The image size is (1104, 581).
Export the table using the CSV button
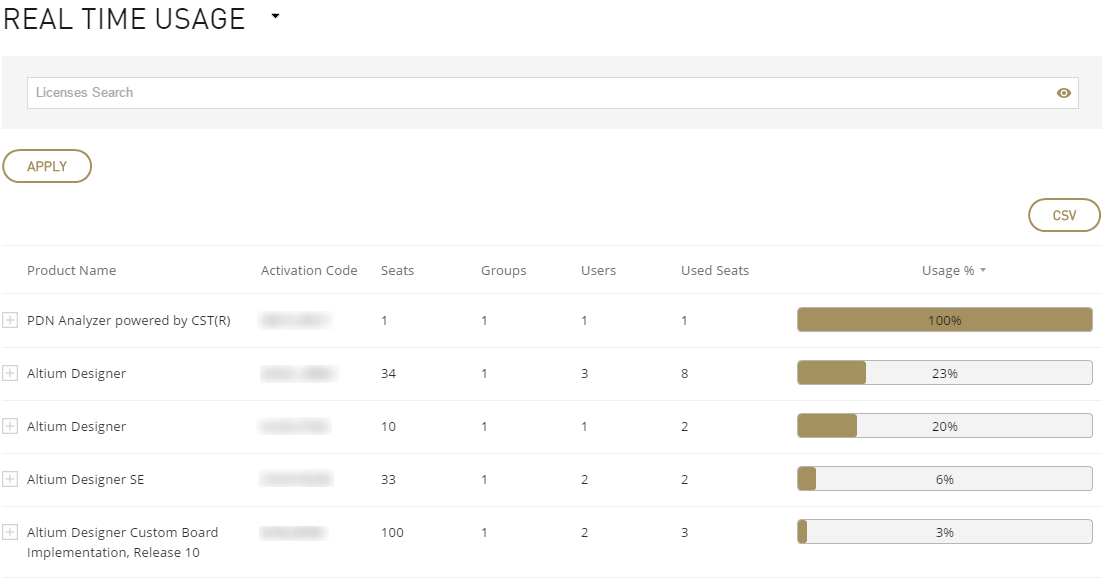coord(1064,215)
